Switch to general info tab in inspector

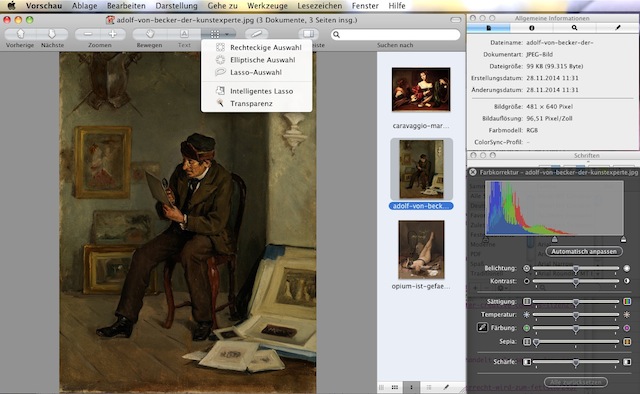489,28
